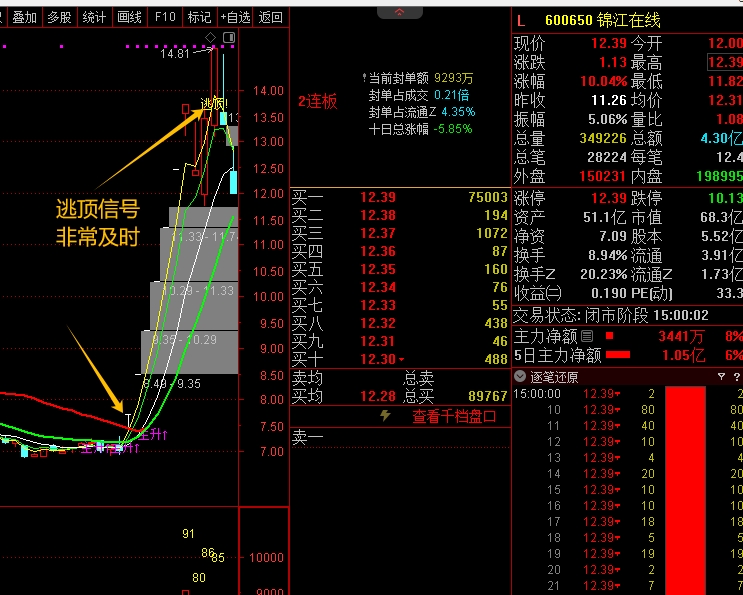Click 交易状态 闭市阶段 status line
This screenshot has width=743, height=595.
[x=611, y=315]
